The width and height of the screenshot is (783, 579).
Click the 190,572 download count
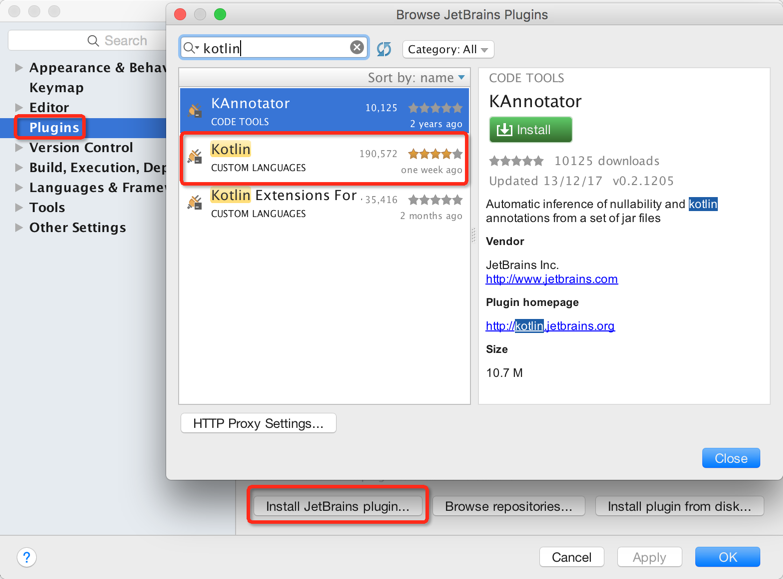[x=378, y=153]
